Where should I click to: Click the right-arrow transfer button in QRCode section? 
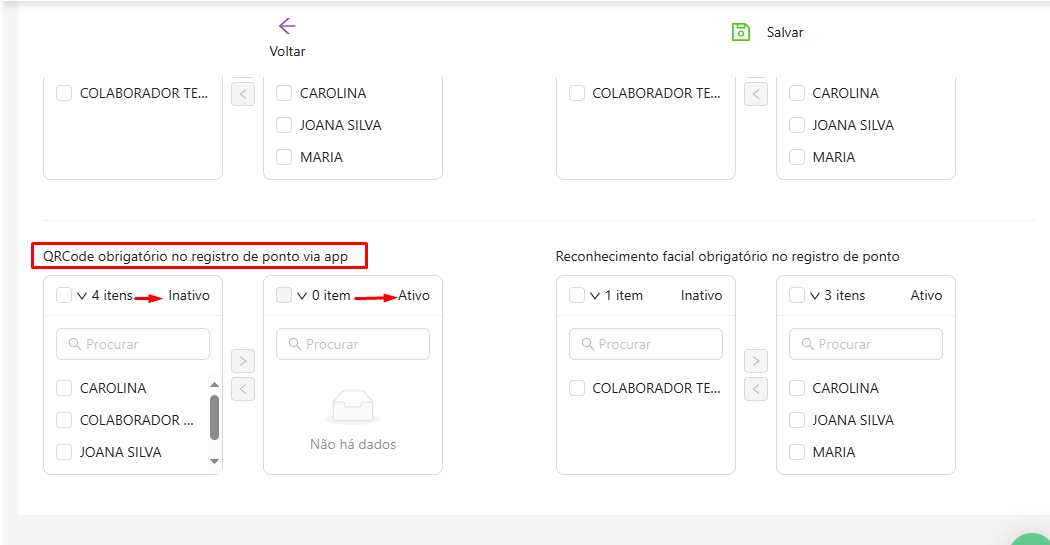[243, 360]
